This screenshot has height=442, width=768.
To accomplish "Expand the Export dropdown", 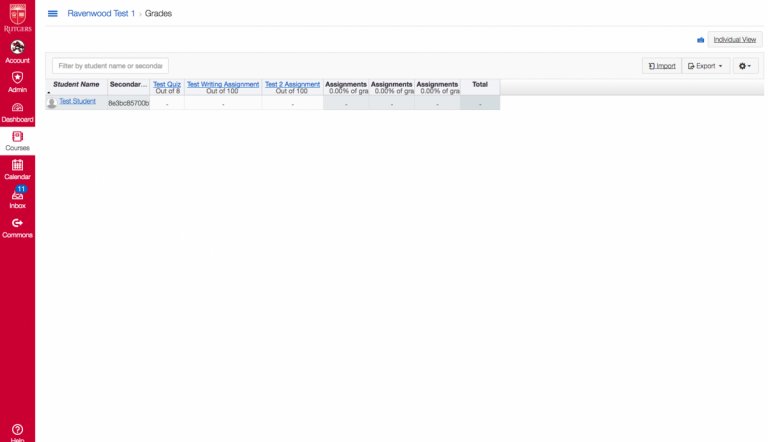I will [x=705, y=66].
